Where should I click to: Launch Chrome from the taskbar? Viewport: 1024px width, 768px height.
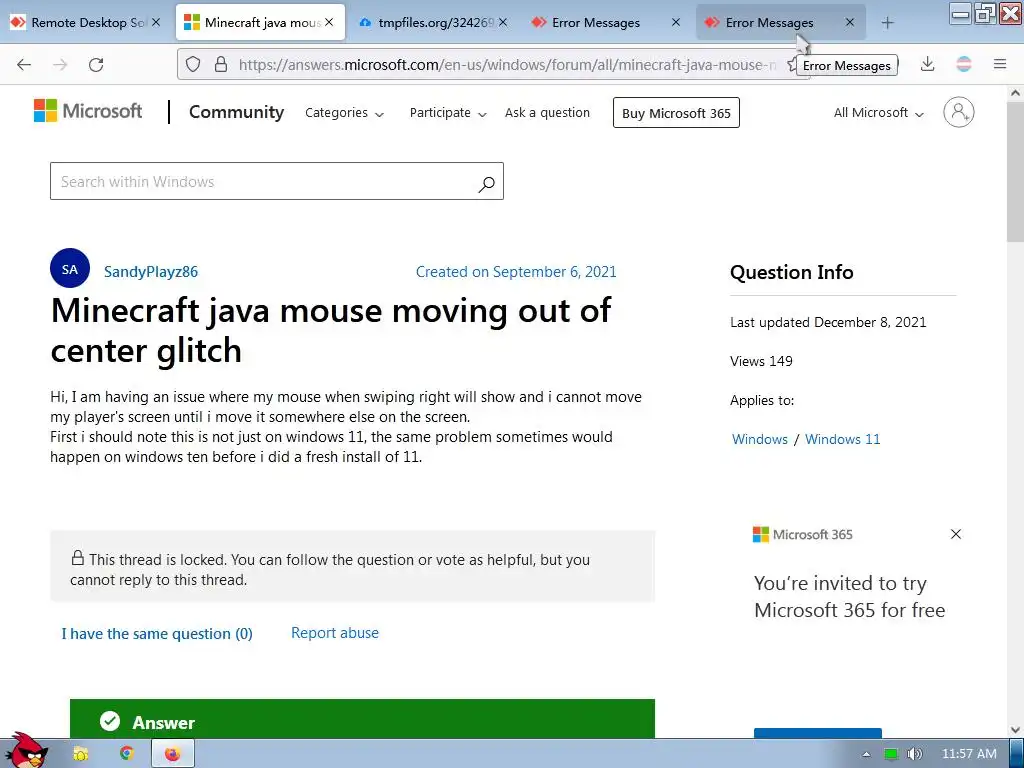[x=127, y=754]
